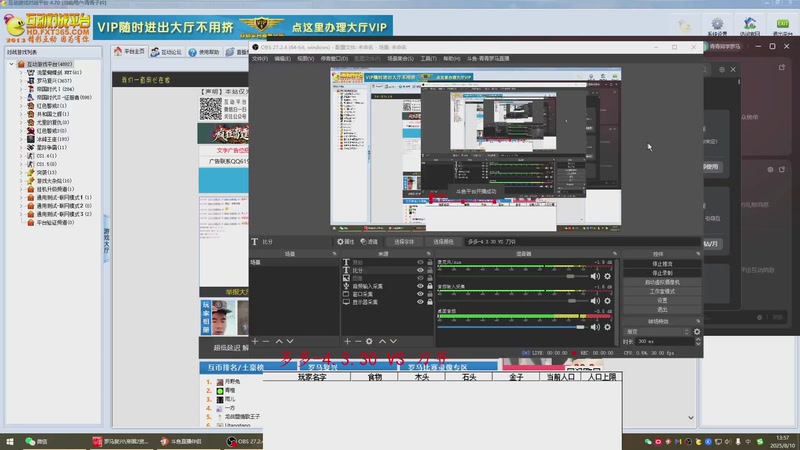
Task: Open source properties via the gear below the sources list
Action: (369, 341)
